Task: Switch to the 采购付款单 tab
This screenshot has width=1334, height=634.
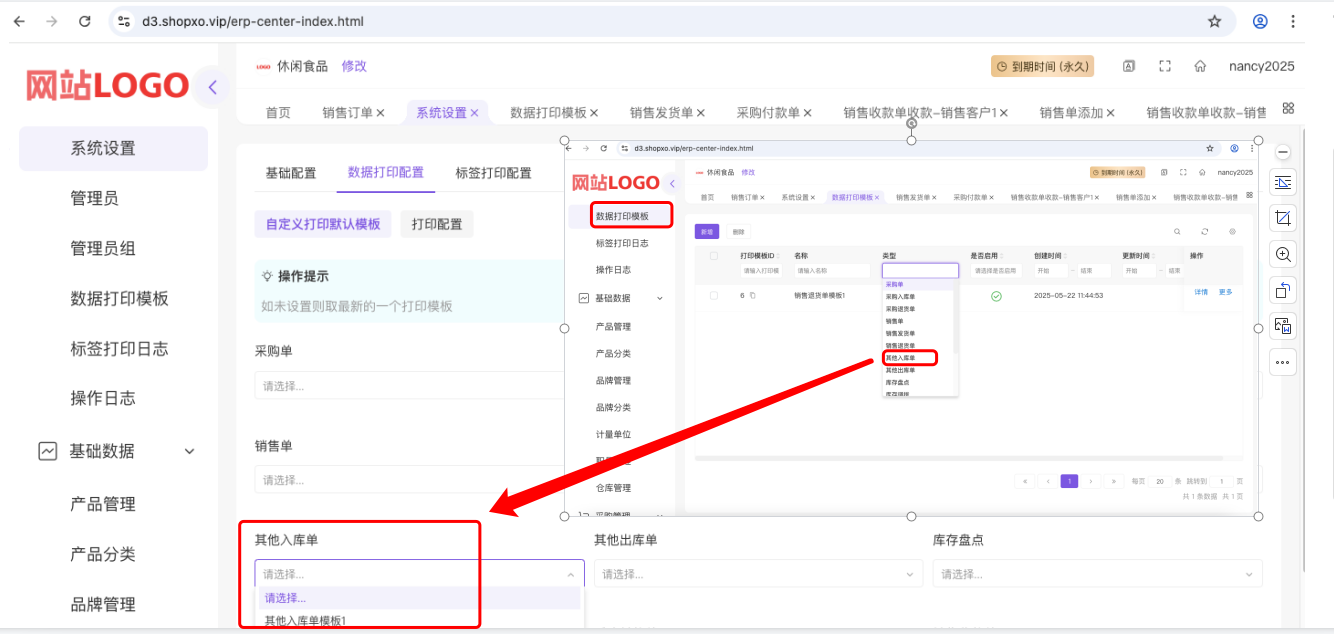Action: click(768, 113)
